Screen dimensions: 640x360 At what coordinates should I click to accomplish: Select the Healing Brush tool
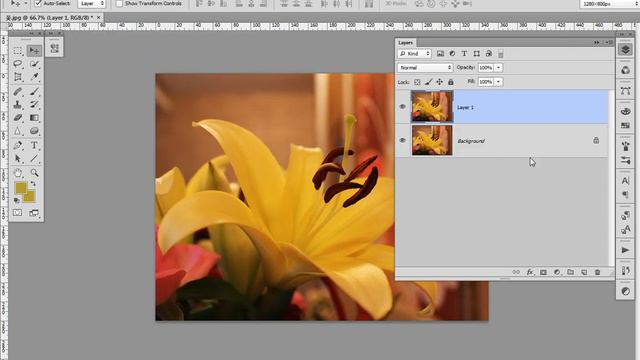18,91
